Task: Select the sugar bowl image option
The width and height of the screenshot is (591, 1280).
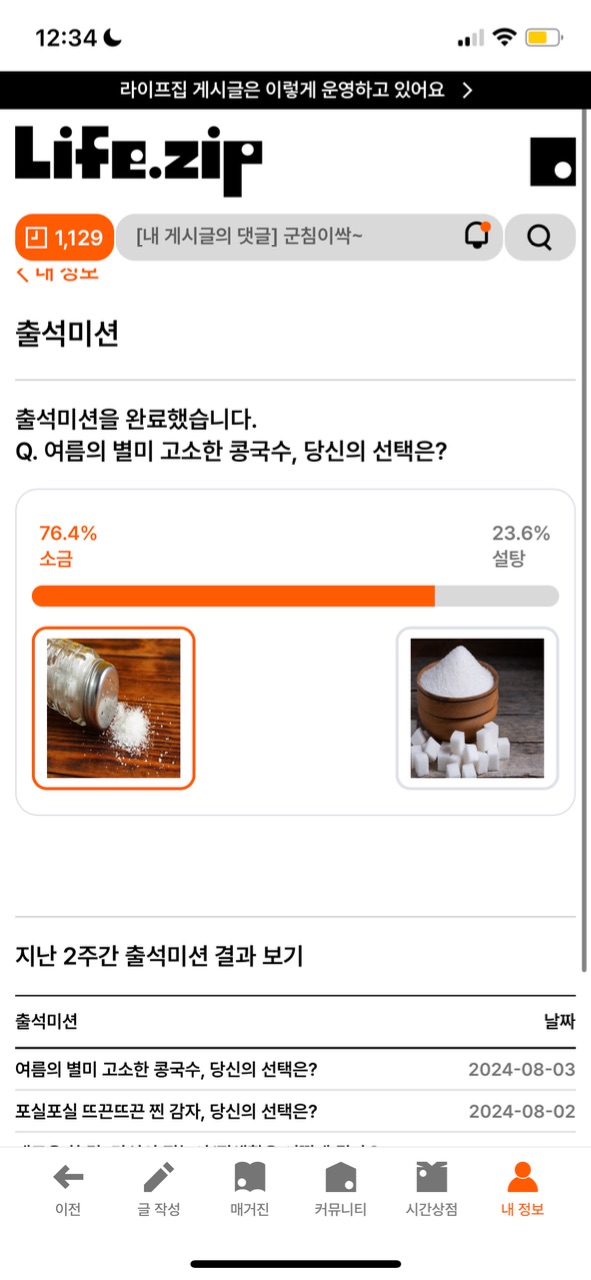Action: tap(477, 708)
